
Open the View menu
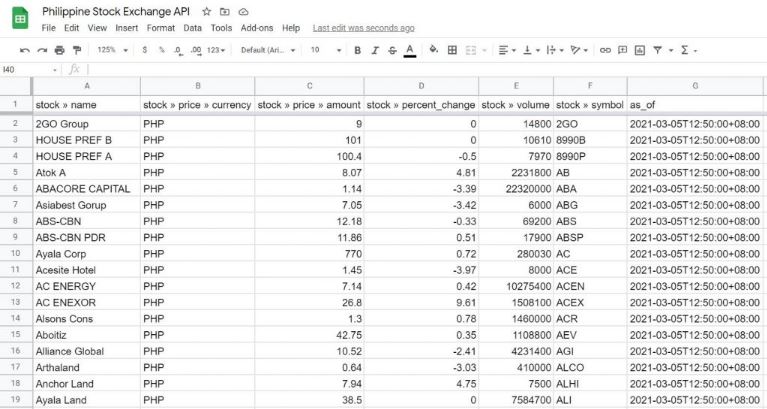[97, 28]
